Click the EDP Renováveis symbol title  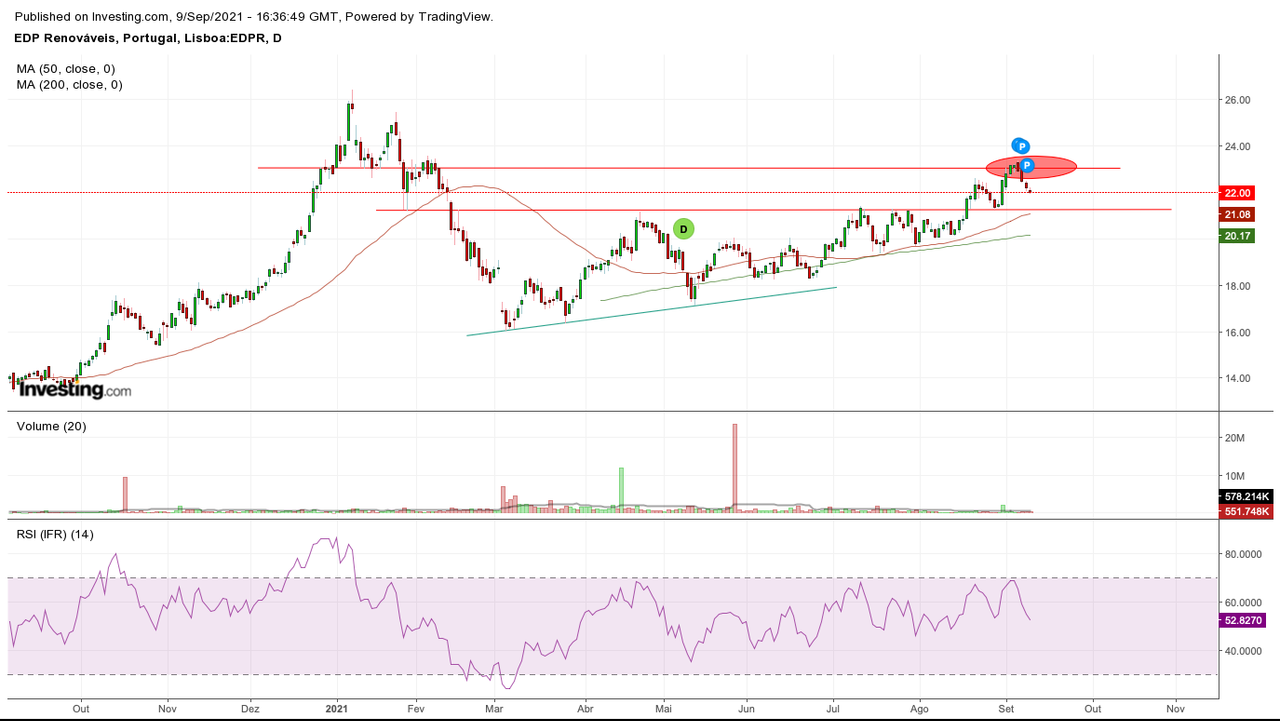[148, 38]
